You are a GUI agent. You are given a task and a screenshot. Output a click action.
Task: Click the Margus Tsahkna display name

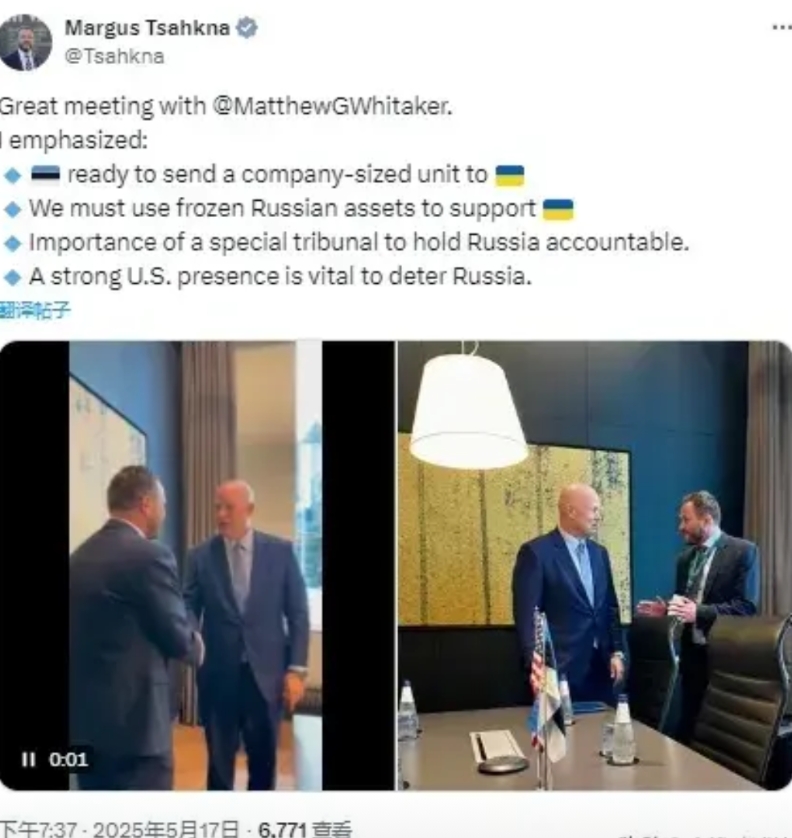(147, 27)
